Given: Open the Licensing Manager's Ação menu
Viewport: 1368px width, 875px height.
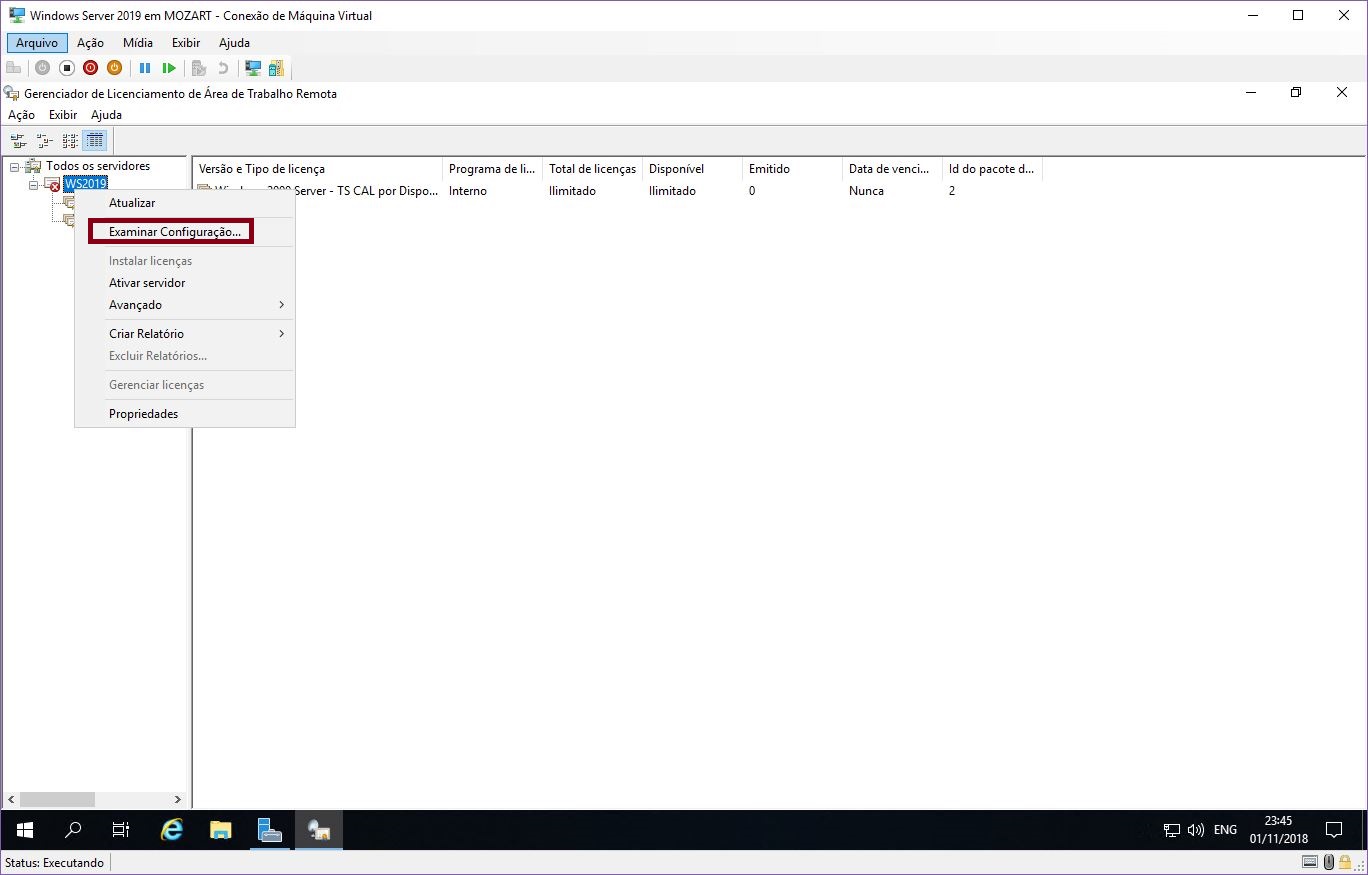Looking at the screenshot, I should coord(21,115).
